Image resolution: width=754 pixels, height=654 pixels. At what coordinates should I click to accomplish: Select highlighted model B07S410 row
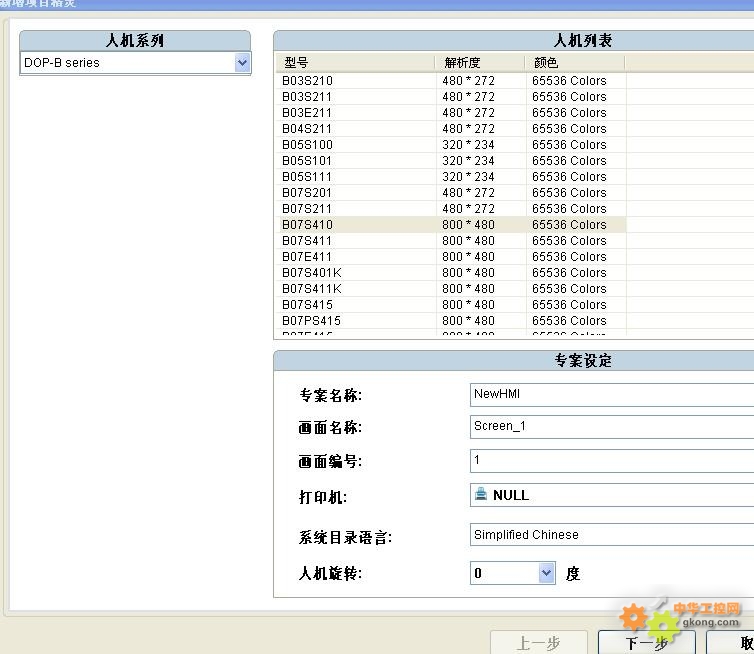(451, 225)
